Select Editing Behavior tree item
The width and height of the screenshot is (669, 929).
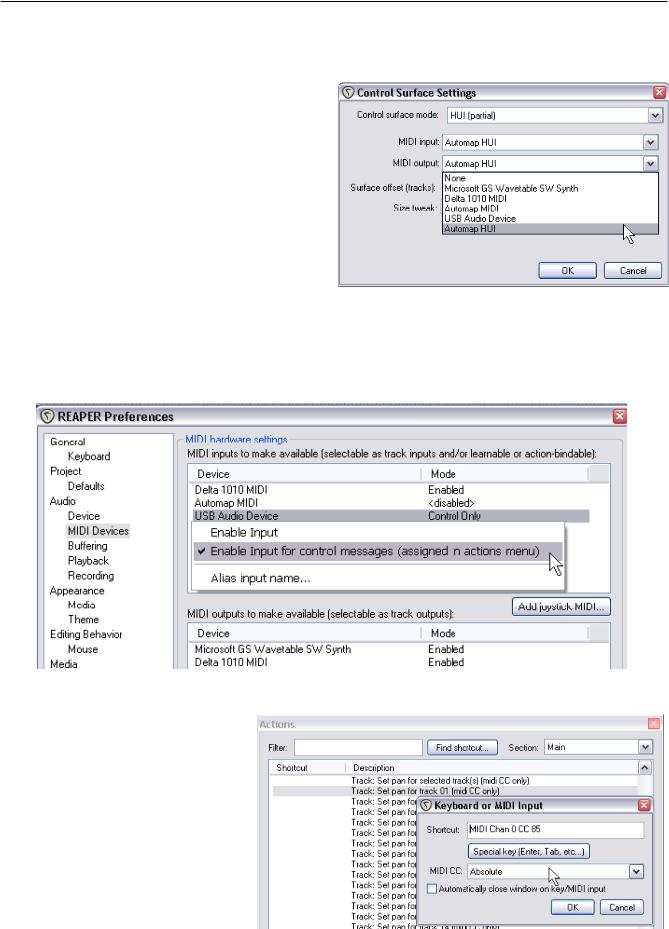pos(86,634)
